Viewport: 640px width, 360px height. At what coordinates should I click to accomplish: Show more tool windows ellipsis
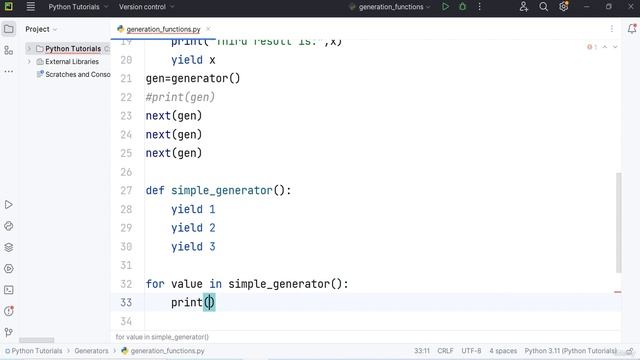(x=9, y=71)
